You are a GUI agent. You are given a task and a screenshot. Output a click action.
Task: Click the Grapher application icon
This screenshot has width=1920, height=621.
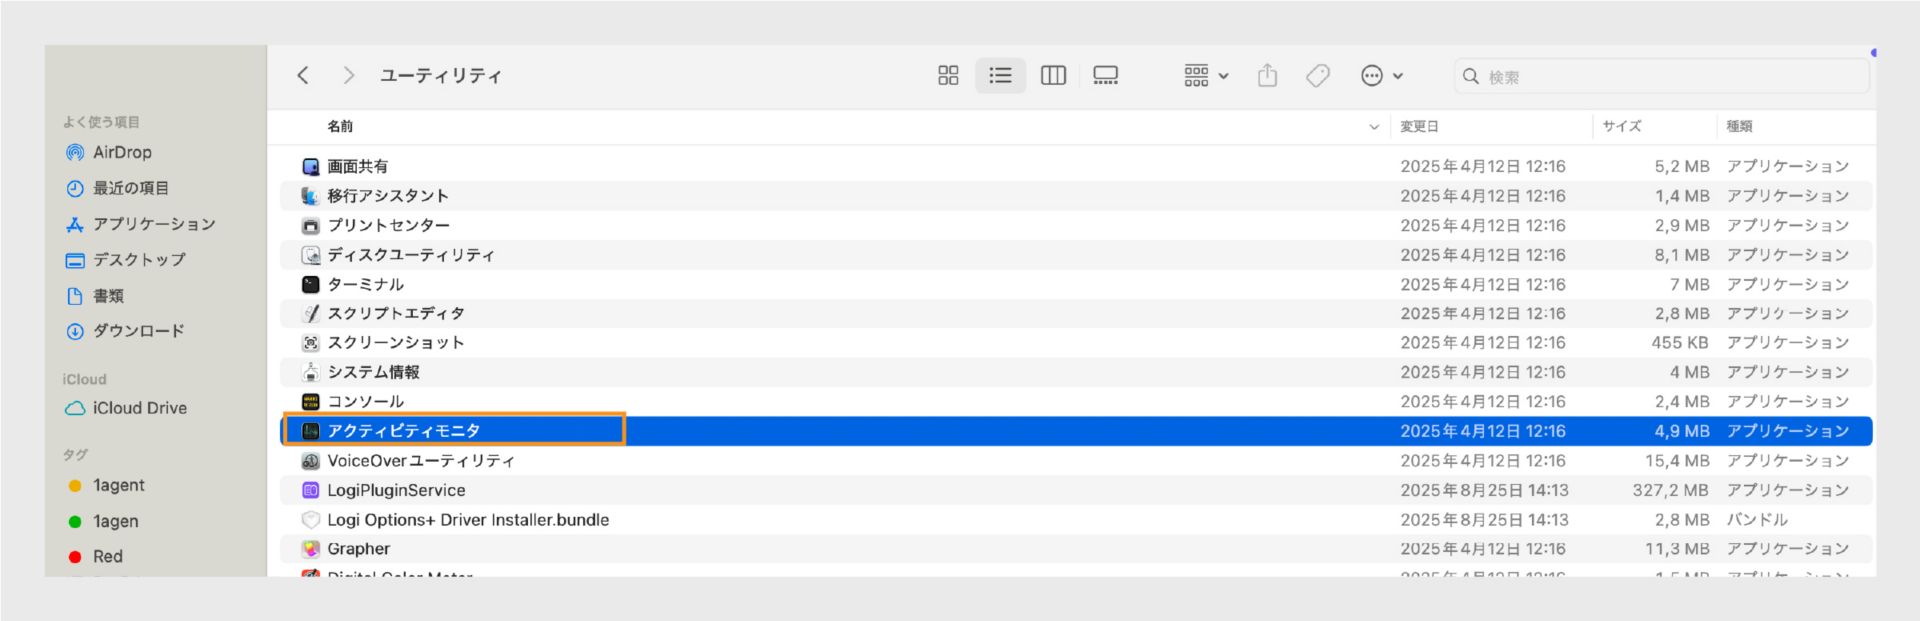point(311,549)
